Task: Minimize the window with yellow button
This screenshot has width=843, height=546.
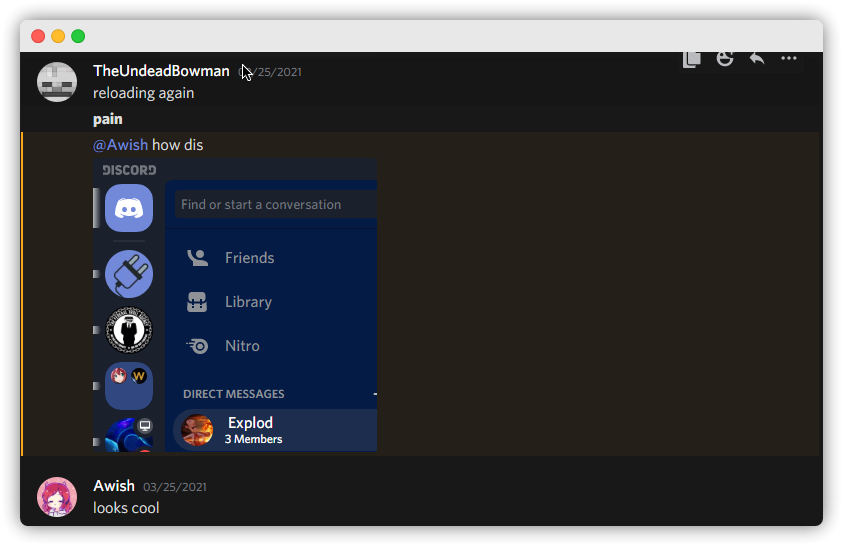Action: (x=58, y=36)
